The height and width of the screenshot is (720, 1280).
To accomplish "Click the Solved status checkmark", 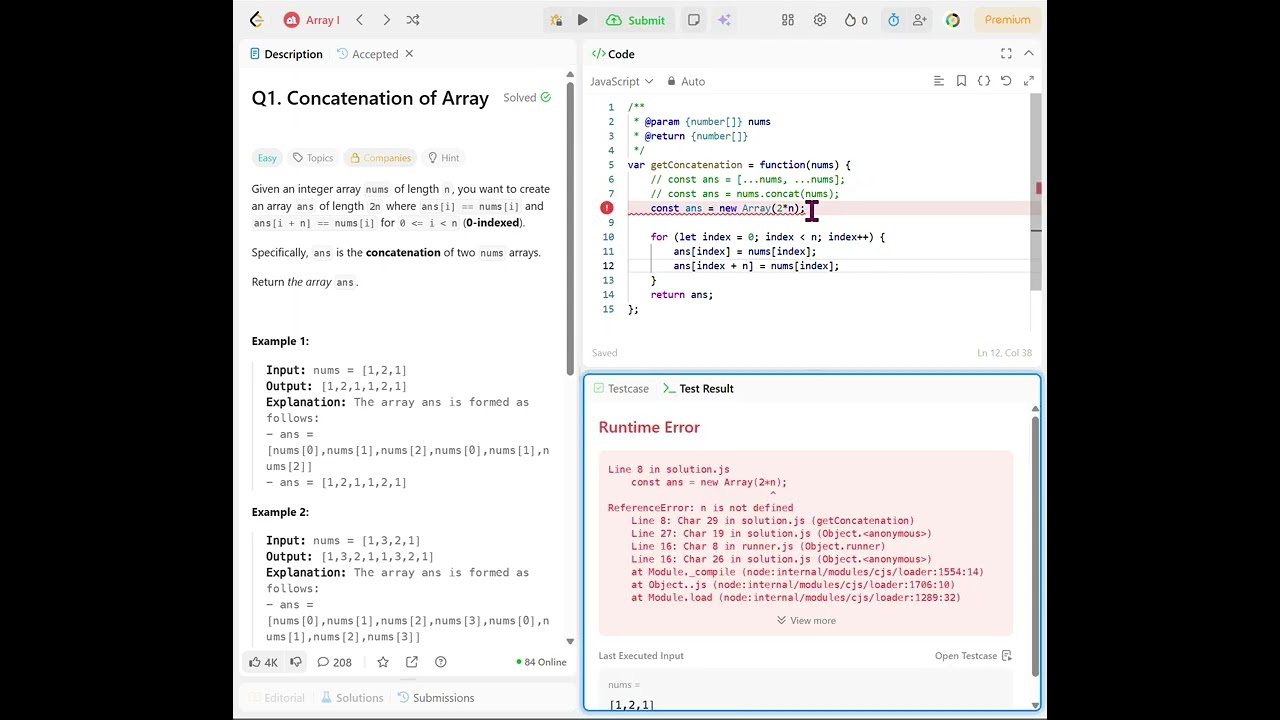I will pyautogui.click(x=545, y=98).
